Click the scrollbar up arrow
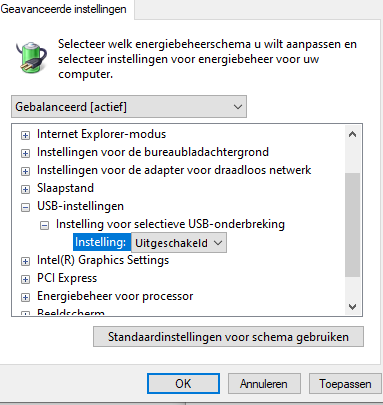 coord(352,135)
